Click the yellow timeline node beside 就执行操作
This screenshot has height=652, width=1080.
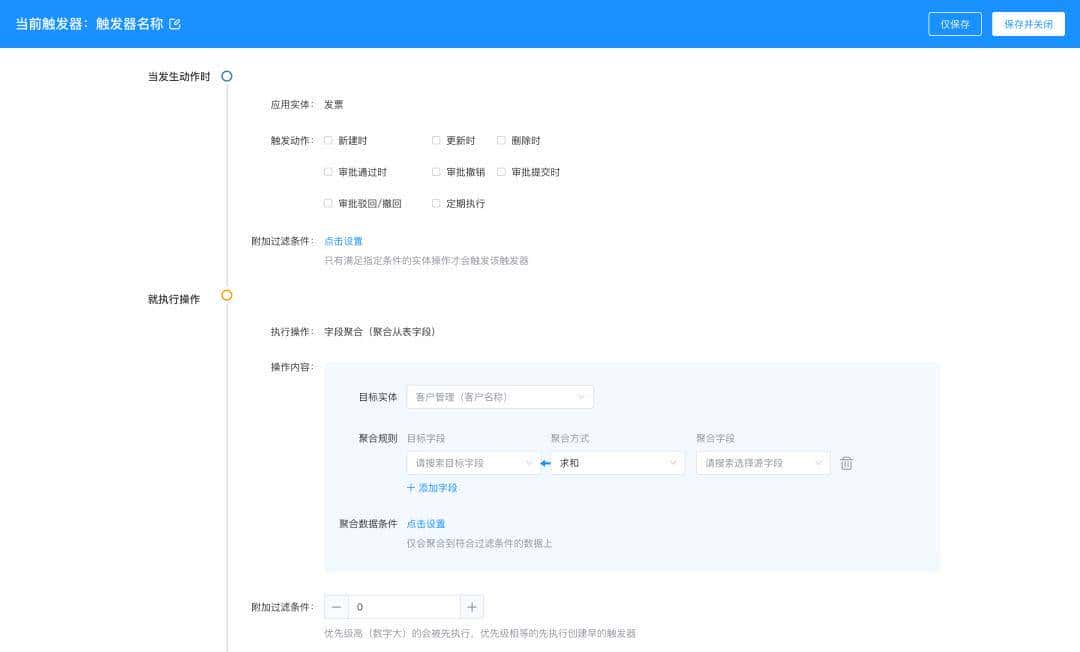click(227, 296)
